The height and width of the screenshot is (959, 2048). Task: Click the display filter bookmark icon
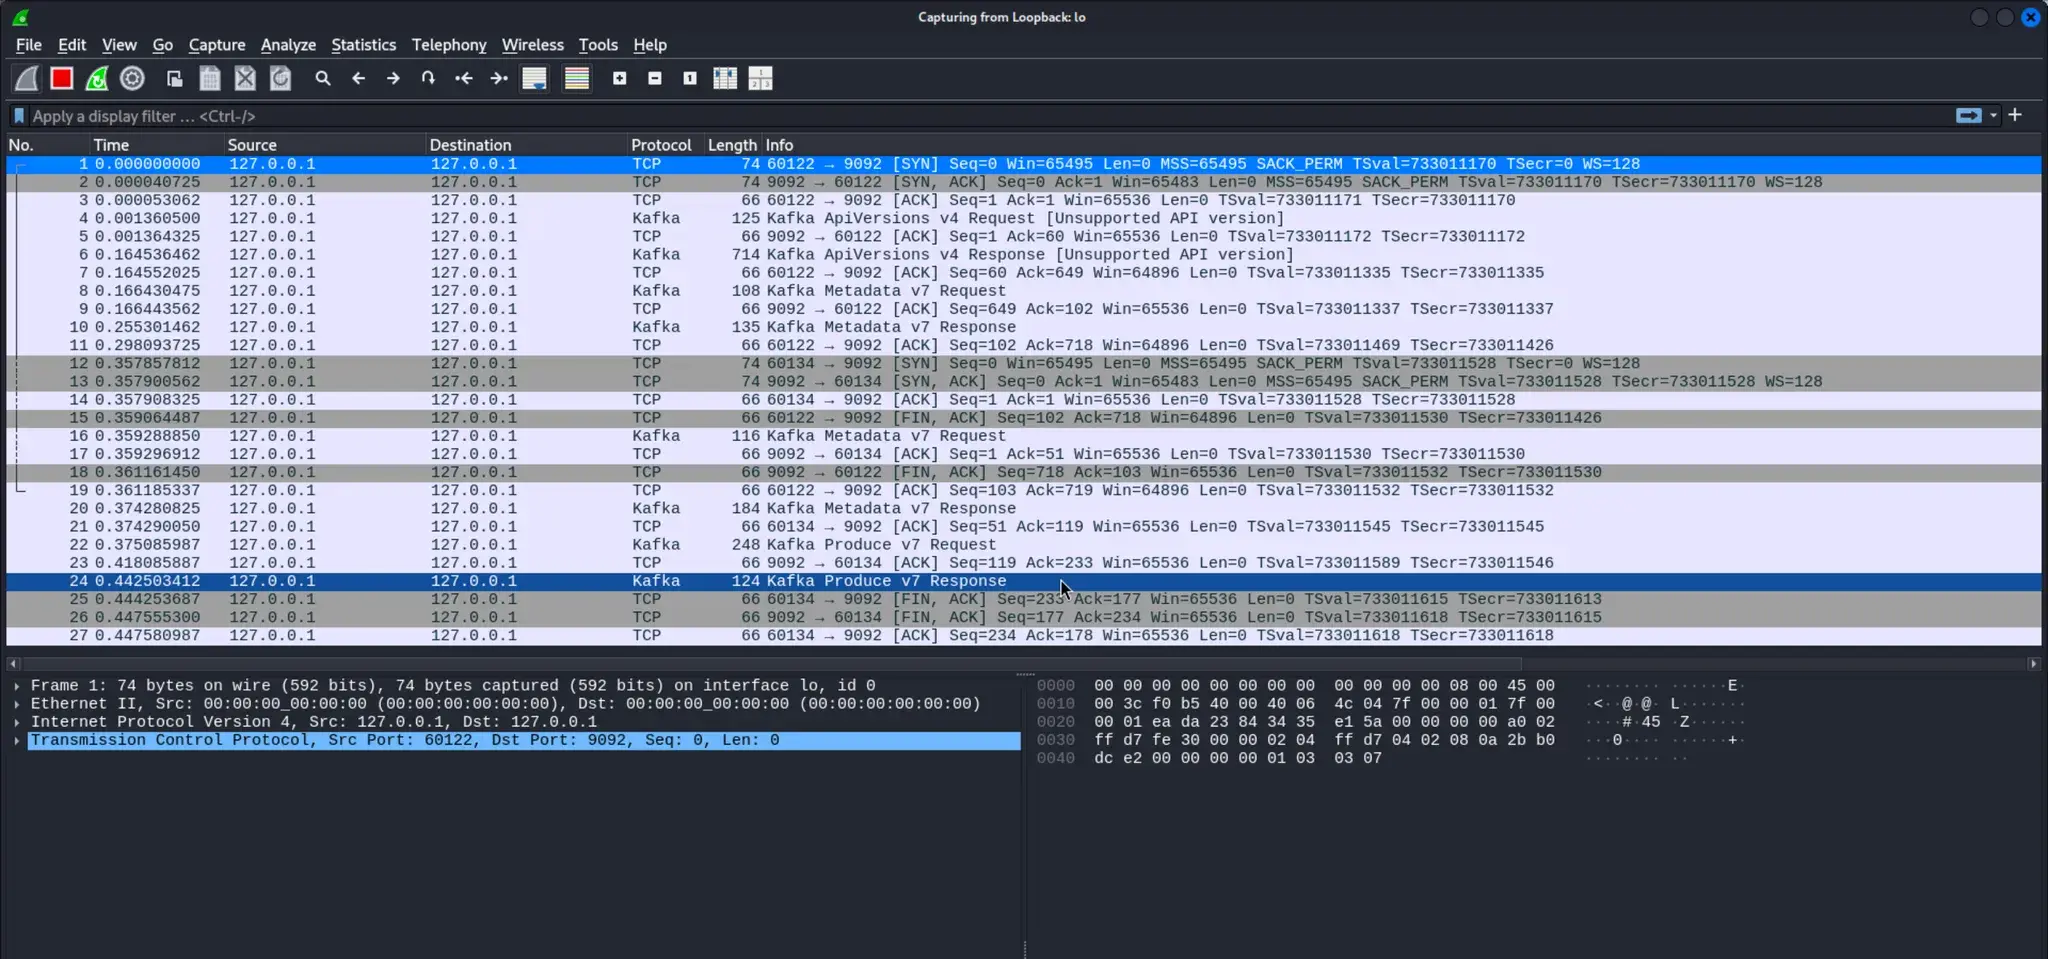coord(19,116)
